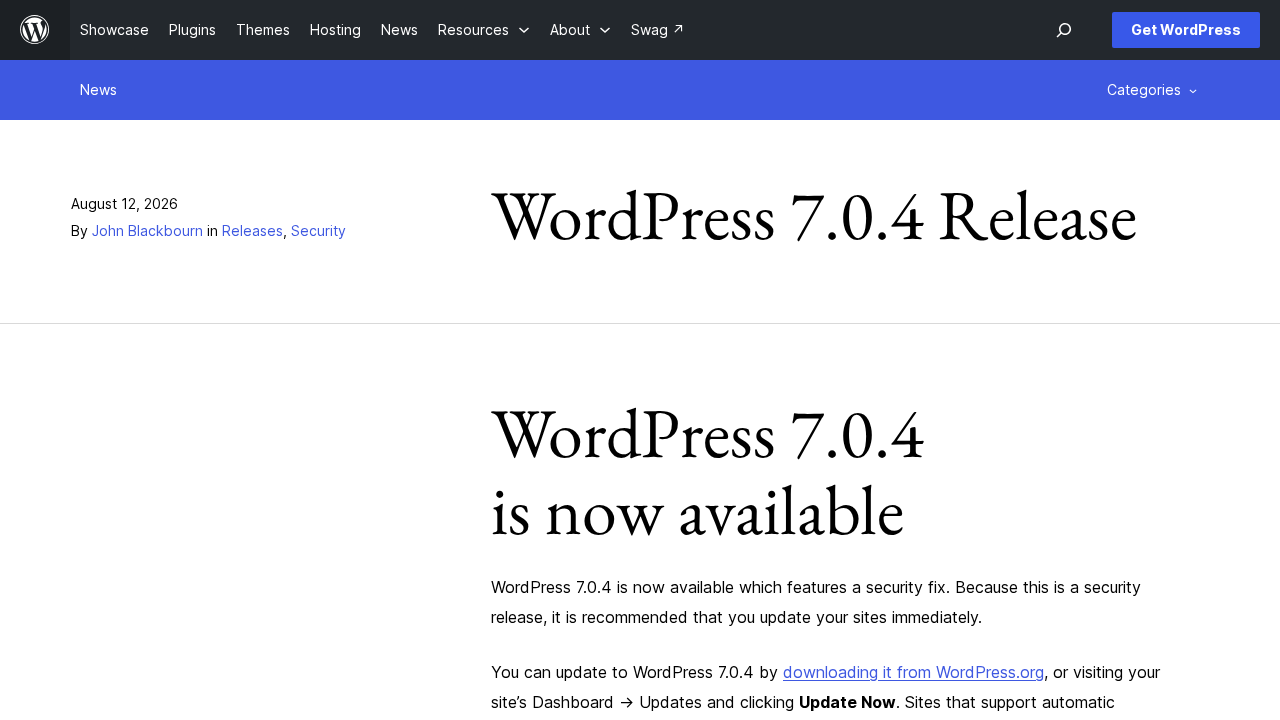Screen dimensions: 1280x720
Task: Follow the downloading it from WordPress.org link
Action: 913,672
